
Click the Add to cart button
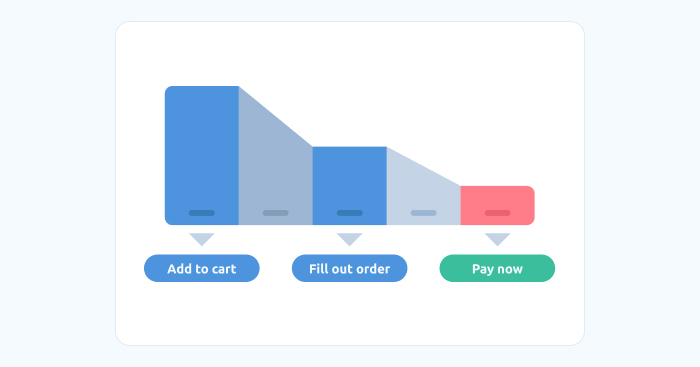click(202, 268)
